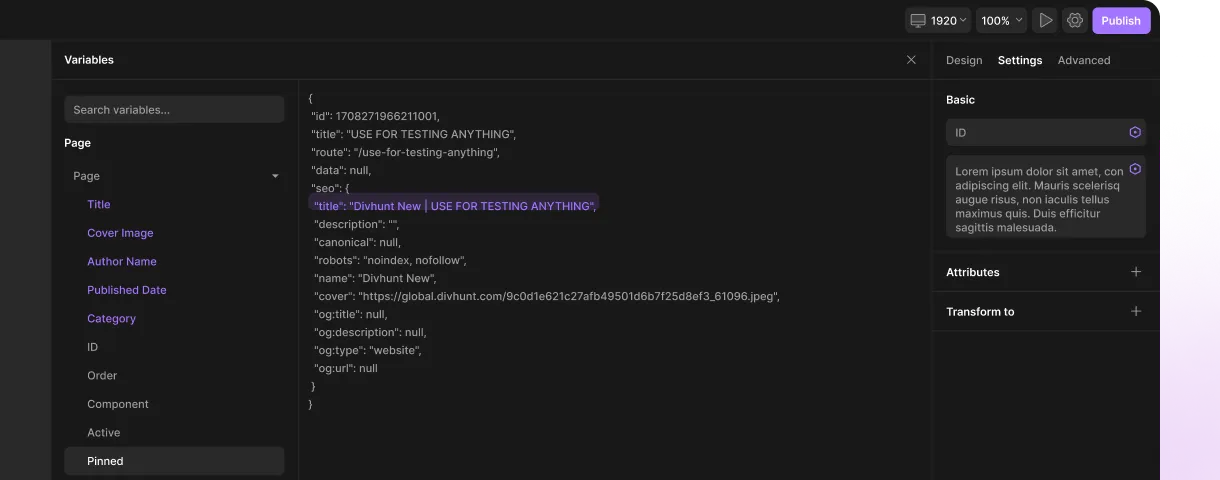This screenshot has width=1220, height=480.
Task: Select the Category variable
Action: (111, 318)
